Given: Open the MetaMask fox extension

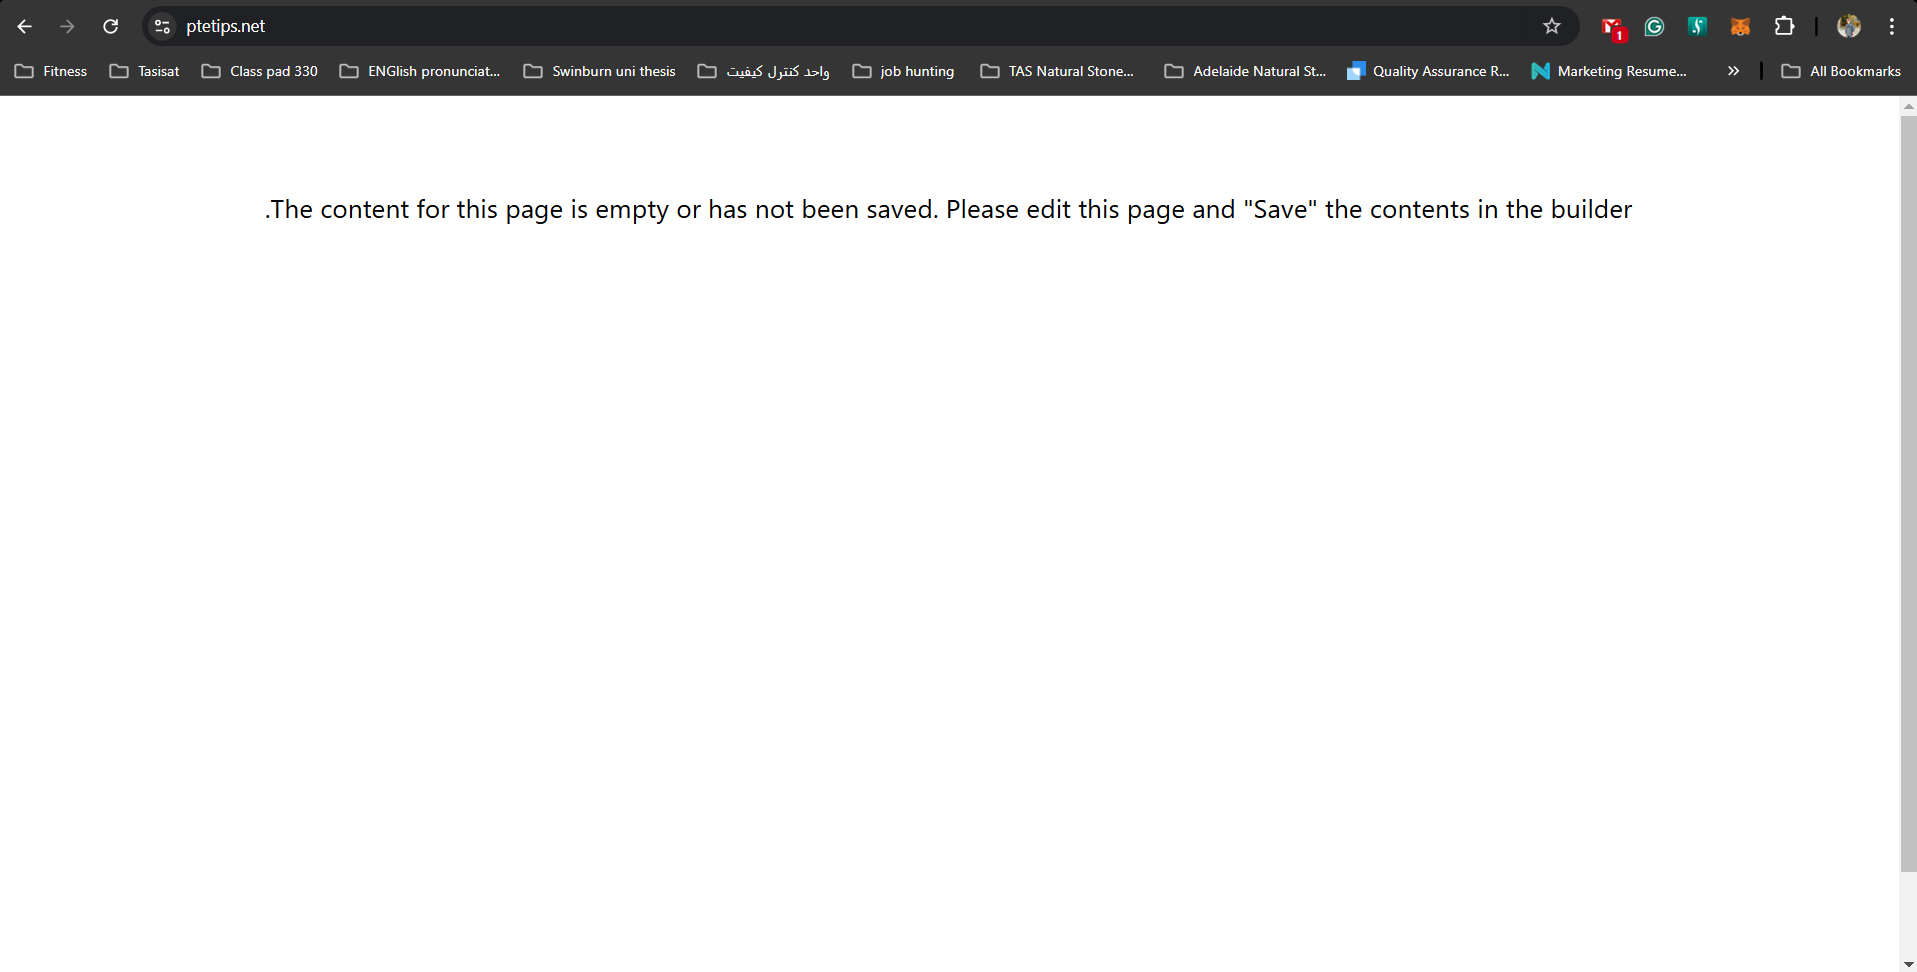Looking at the screenshot, I should (1741, 27).
